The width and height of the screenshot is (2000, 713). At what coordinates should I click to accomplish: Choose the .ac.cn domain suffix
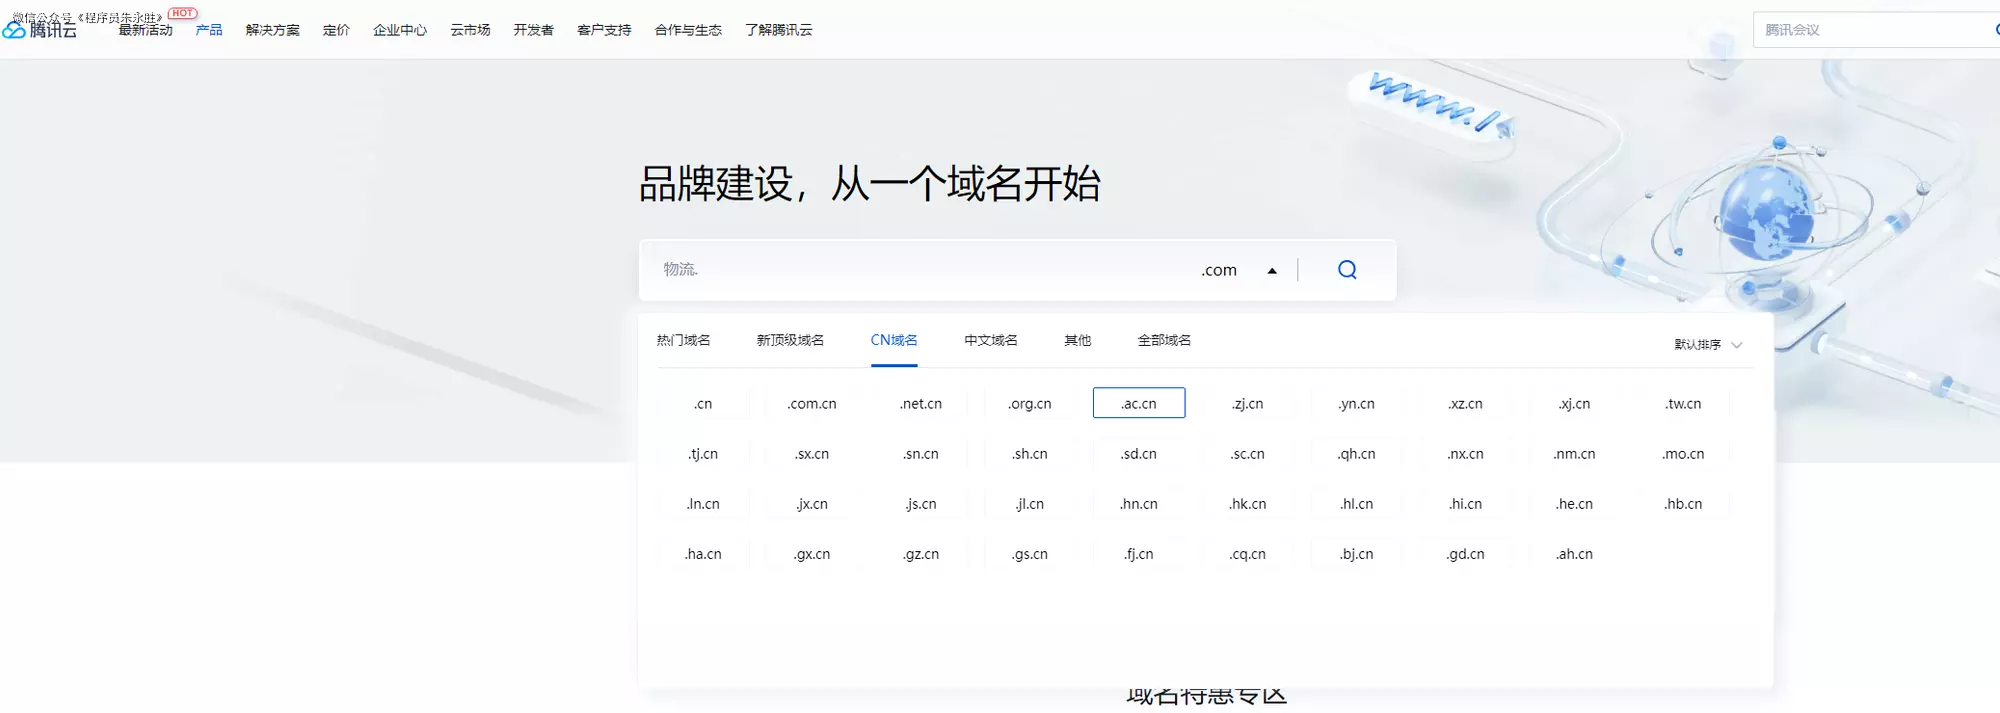tap(1139, 404)
